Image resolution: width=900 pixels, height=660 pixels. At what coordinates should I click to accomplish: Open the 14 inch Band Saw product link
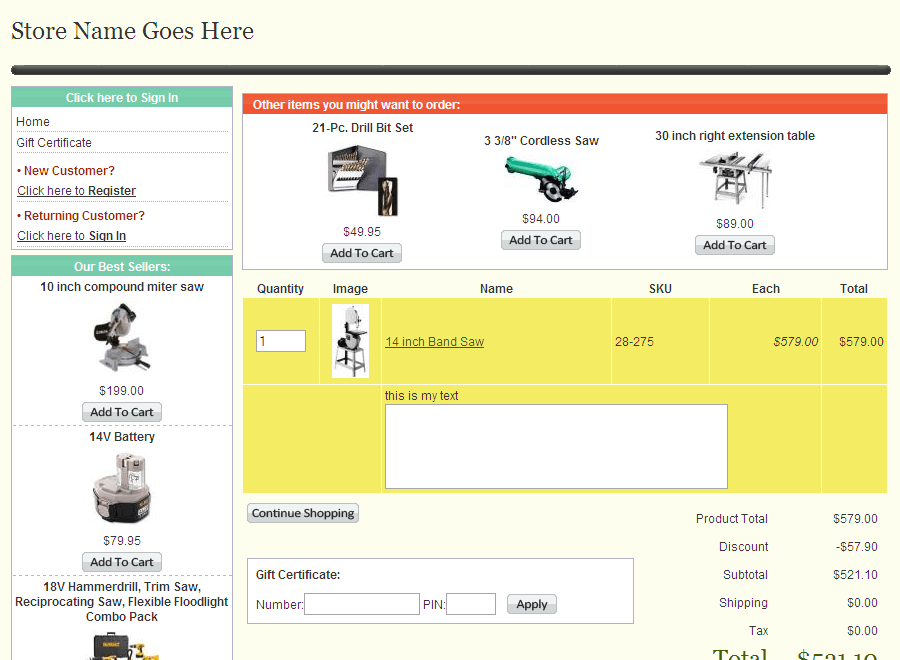(435, 342)
